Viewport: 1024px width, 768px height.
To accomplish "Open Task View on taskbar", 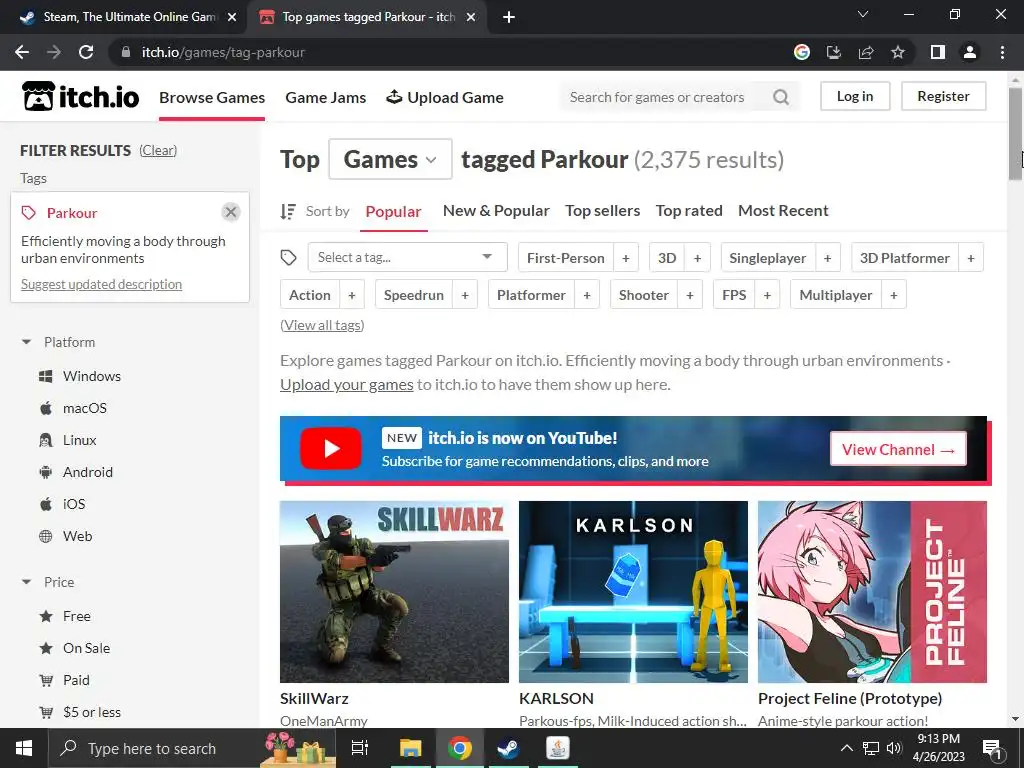I will 360,748.
